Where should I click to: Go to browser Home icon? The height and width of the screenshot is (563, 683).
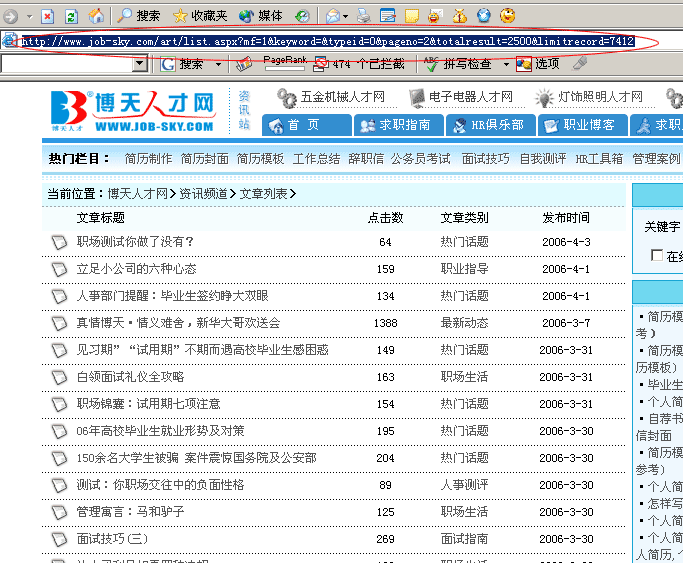point(96,16)
